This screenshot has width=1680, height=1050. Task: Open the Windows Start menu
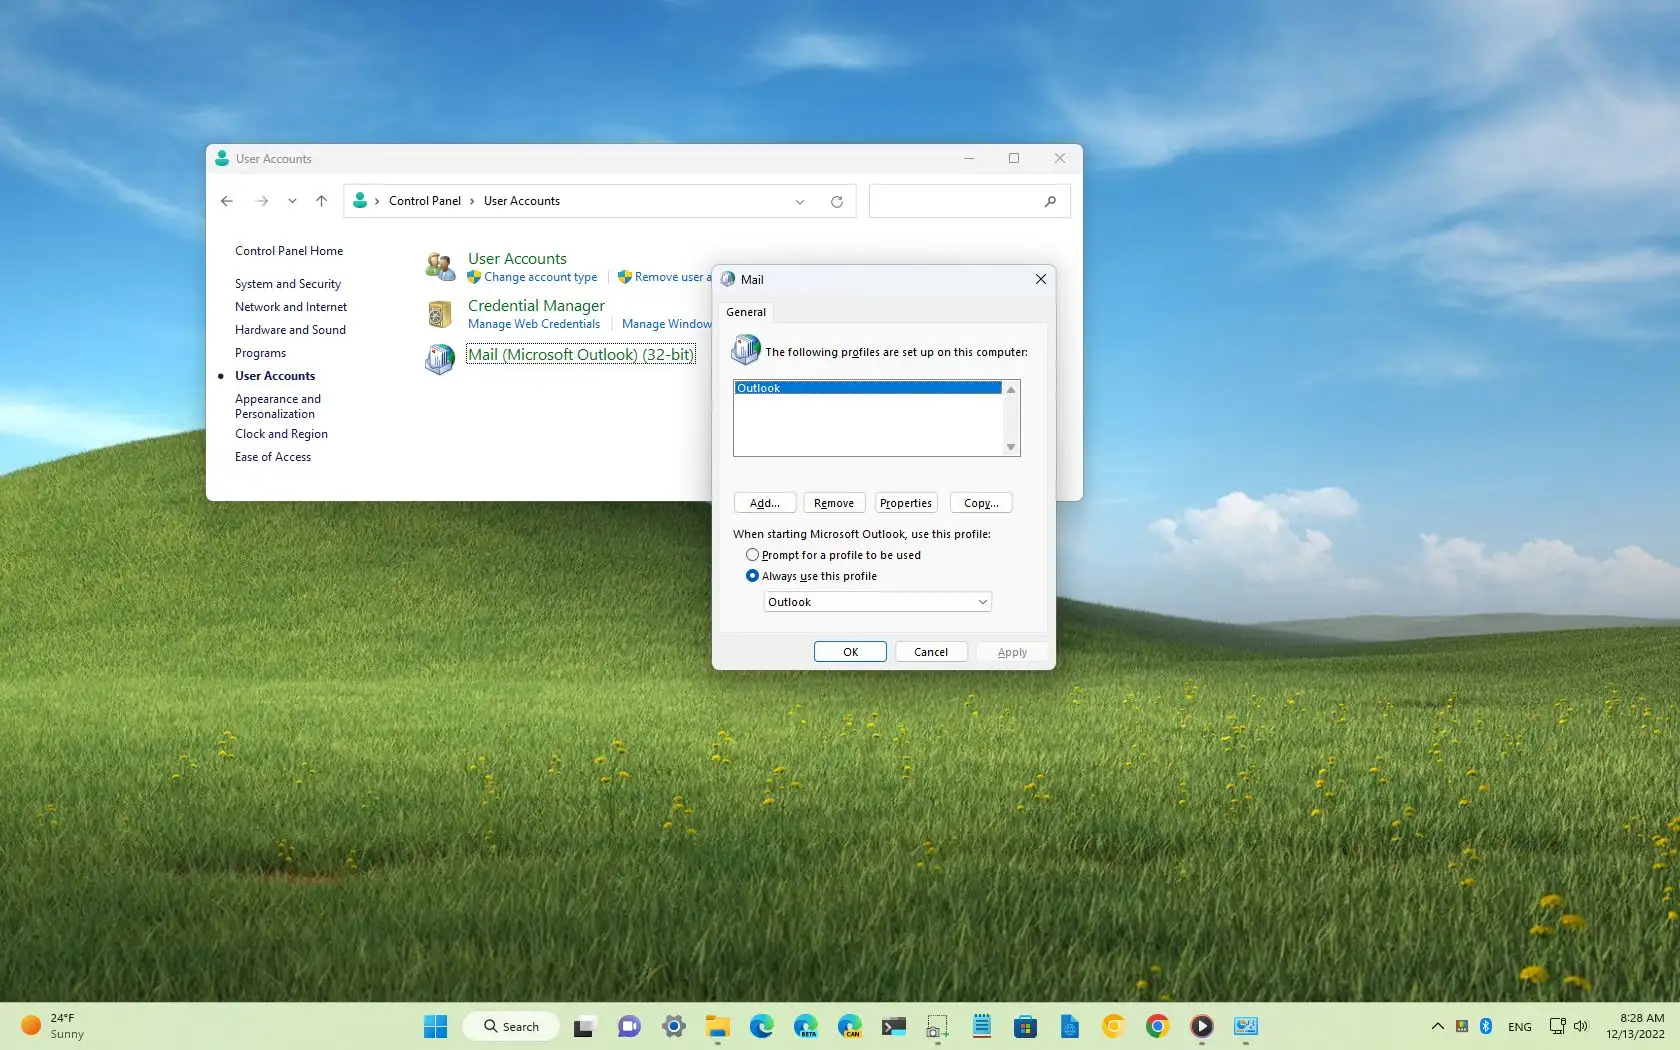pyautogui.click(x=435, y=1026)
